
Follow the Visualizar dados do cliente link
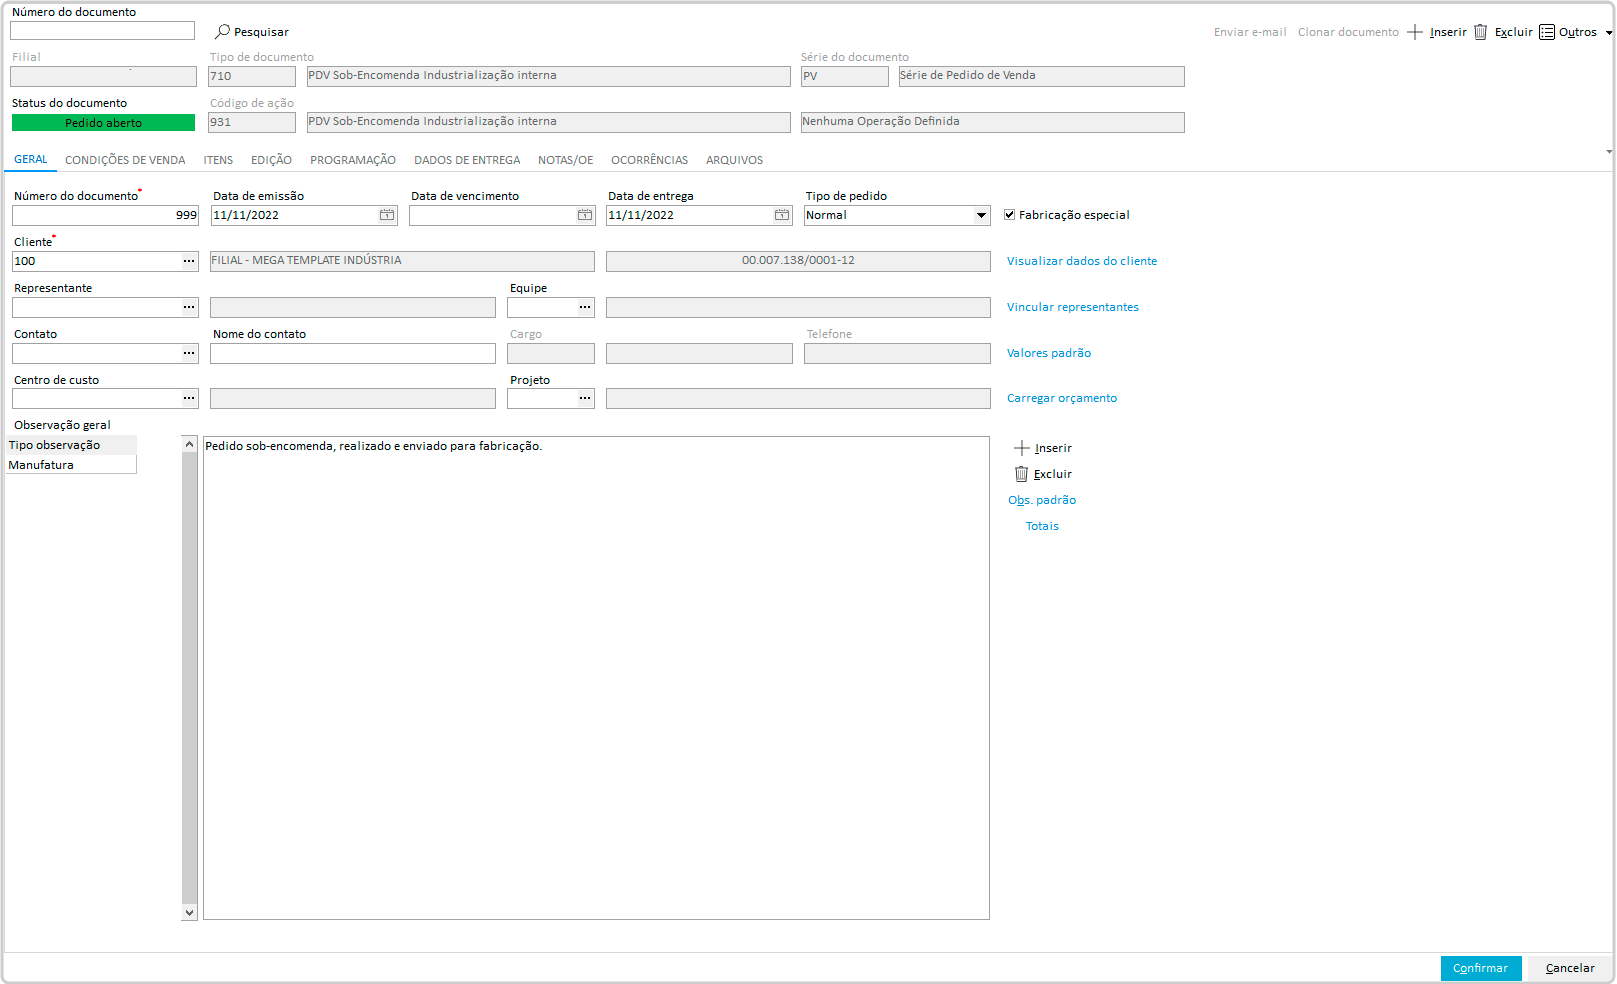pyautogui.click(x=1081, y=261)
